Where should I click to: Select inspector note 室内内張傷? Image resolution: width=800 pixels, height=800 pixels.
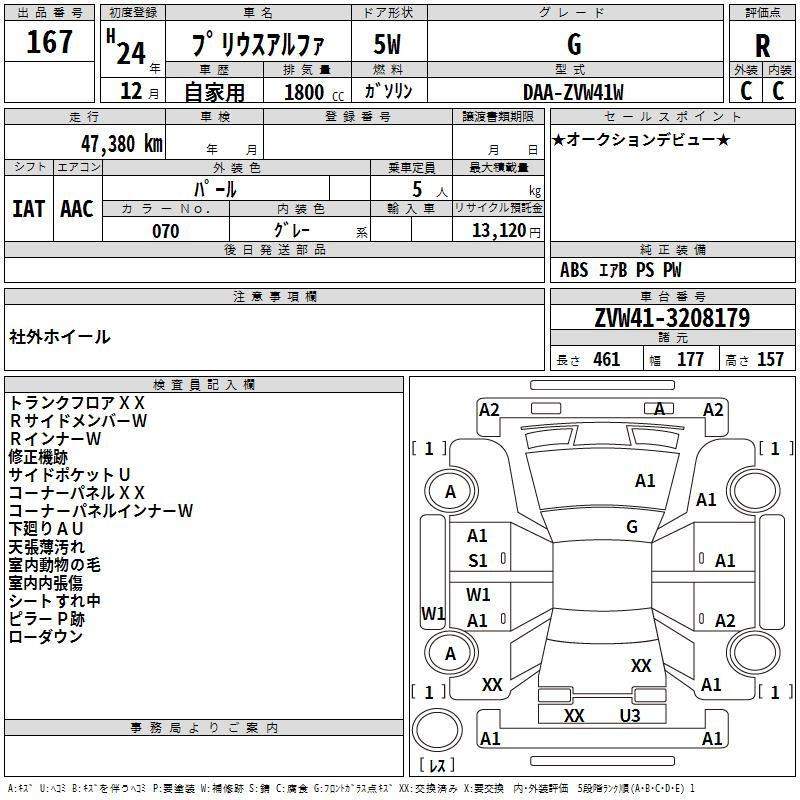click(x=46, y=583)
